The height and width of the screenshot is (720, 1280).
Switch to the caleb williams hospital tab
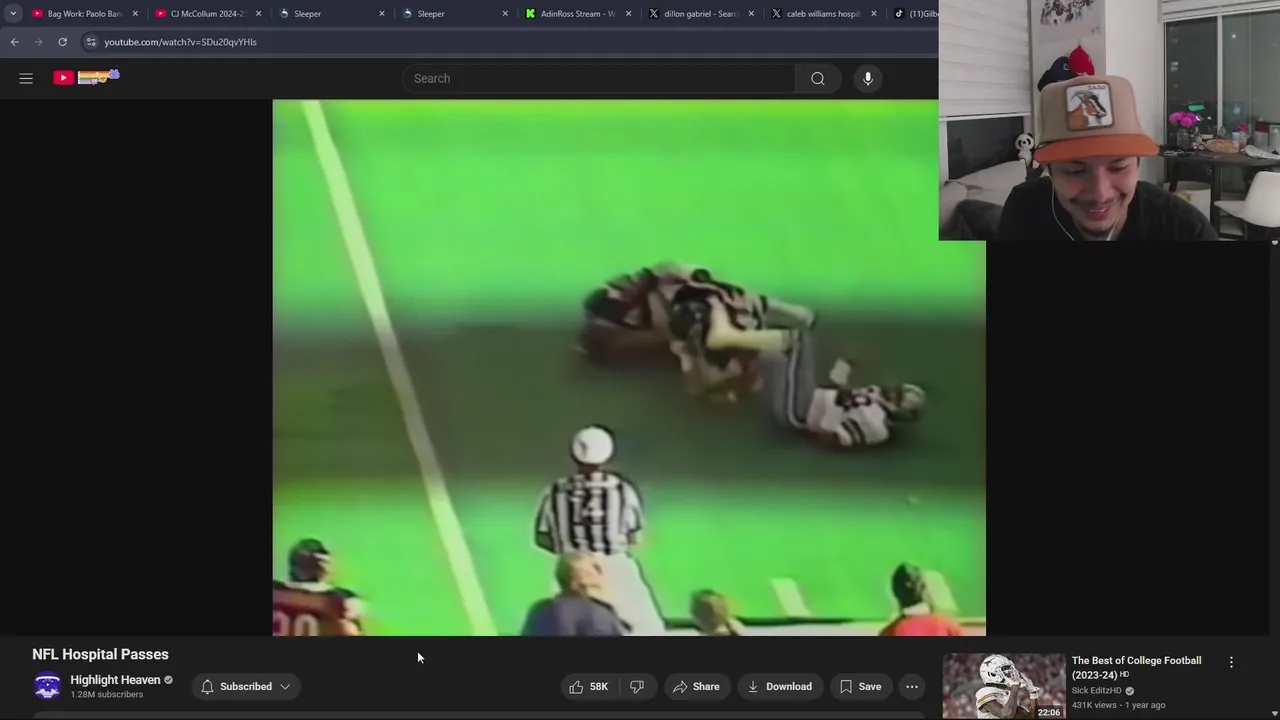pyautogui.click(x=817, y=14)
